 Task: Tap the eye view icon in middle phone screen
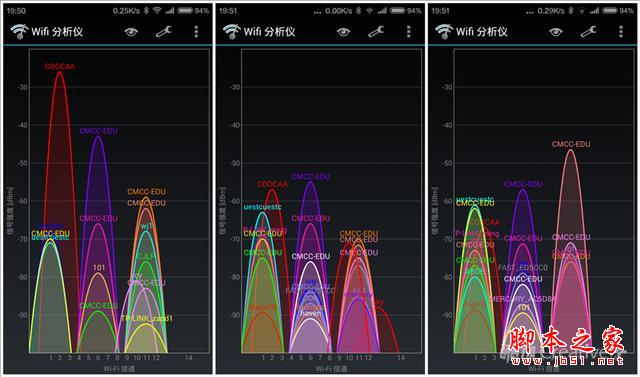click(x=343, y=31)
